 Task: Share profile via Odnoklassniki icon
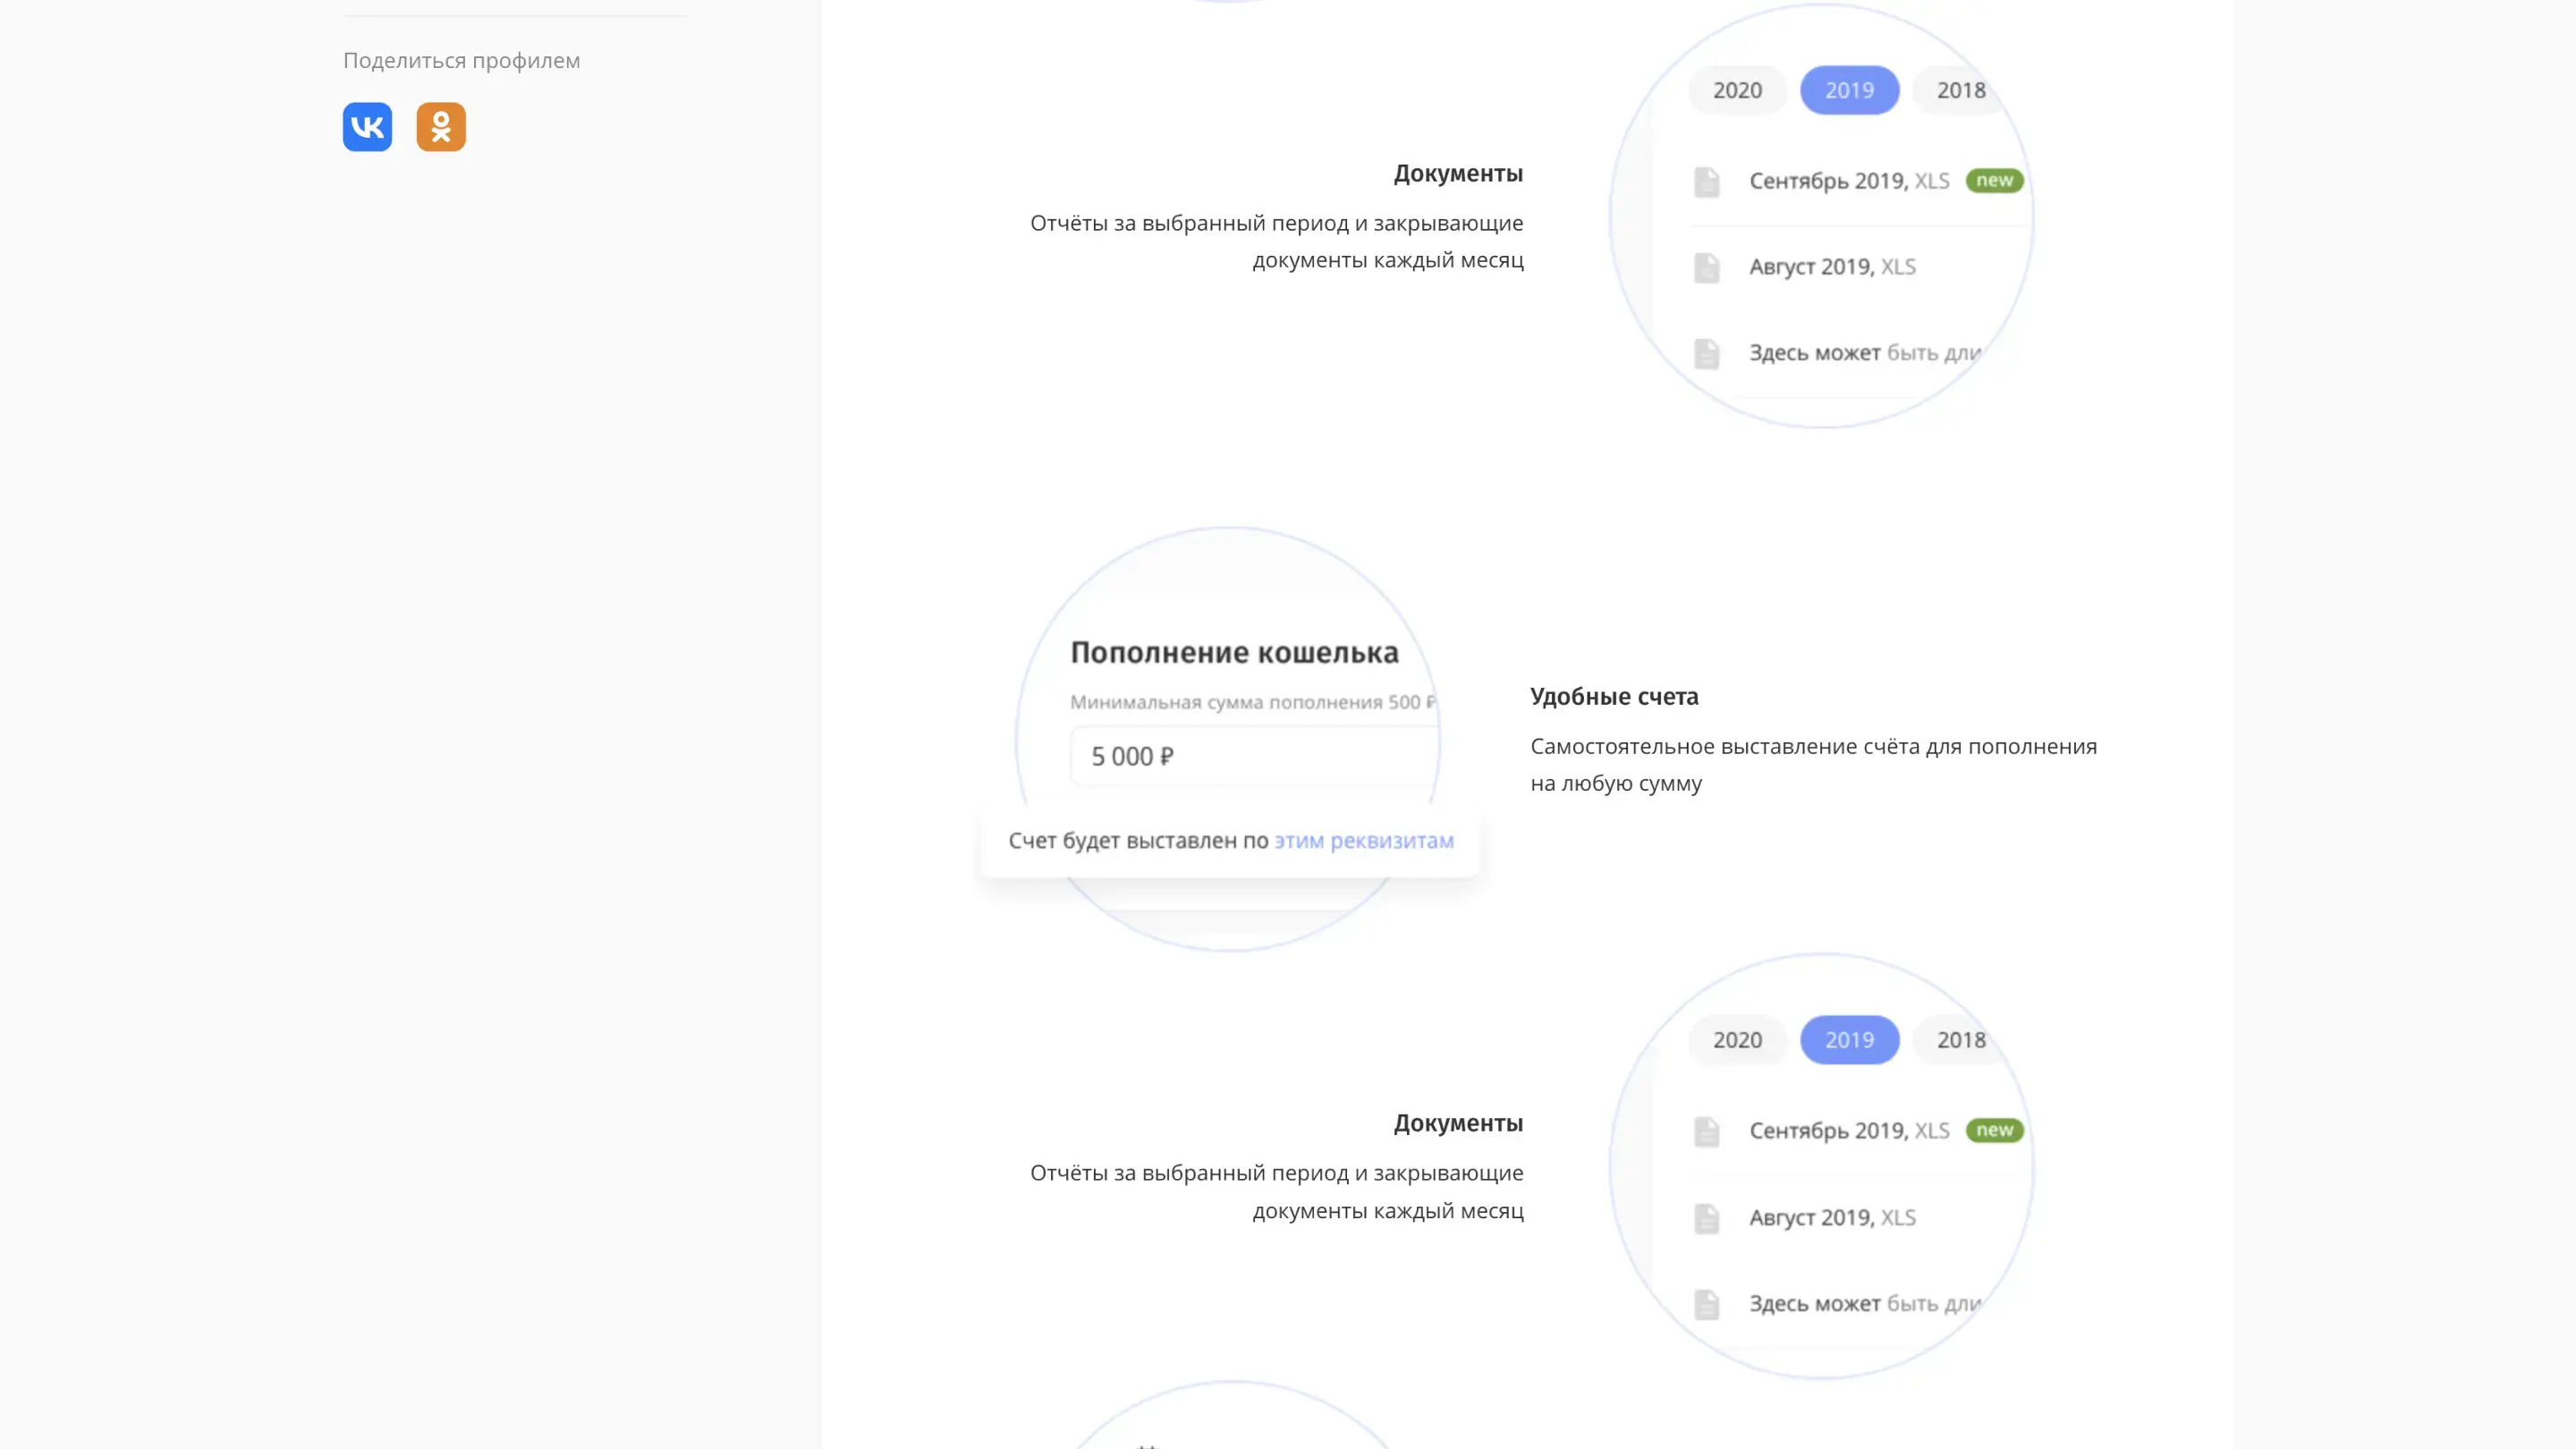tap(441, 127)
